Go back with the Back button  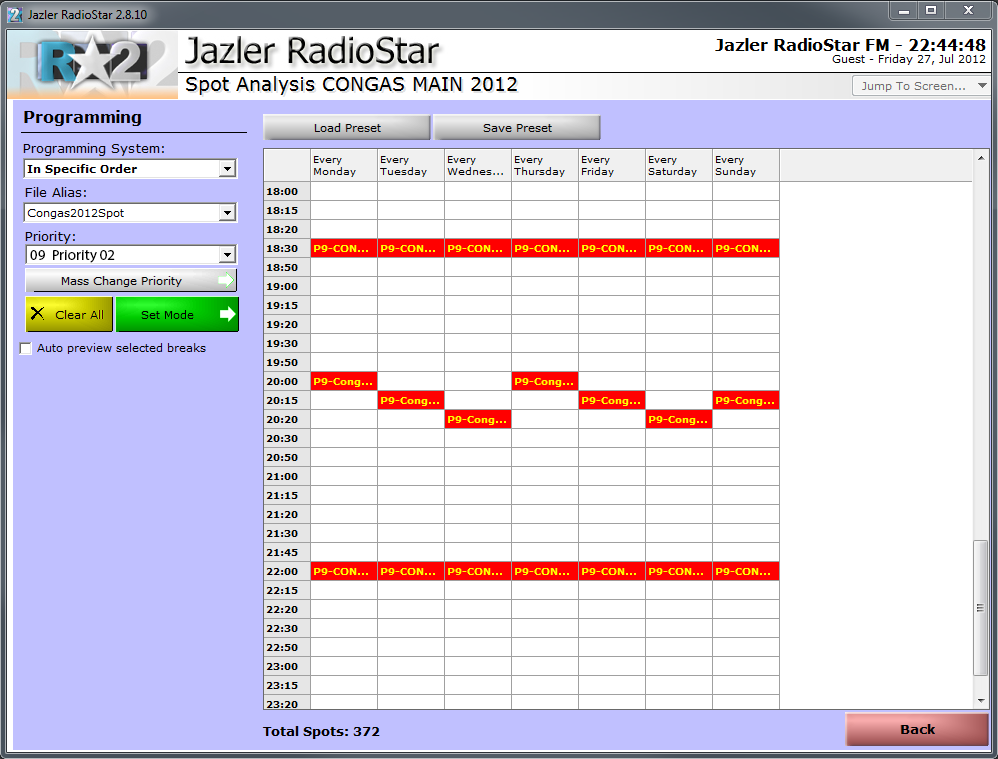tap(917, 729)
